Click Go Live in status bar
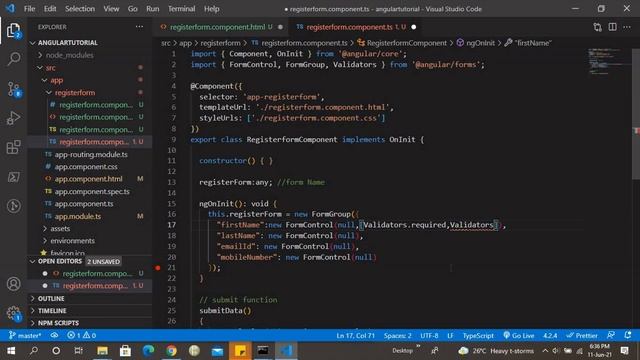Viewport: 640px width, 360px height. point(519,336)
